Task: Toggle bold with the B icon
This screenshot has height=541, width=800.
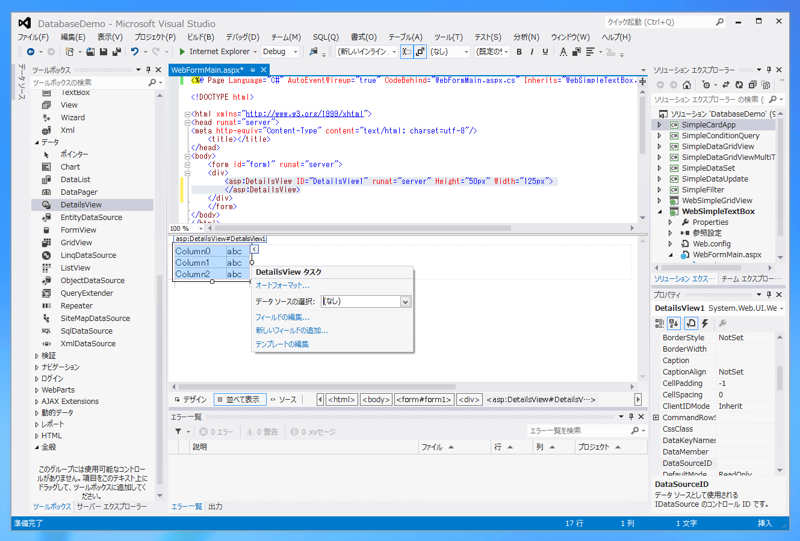Action: pos(519,52)
